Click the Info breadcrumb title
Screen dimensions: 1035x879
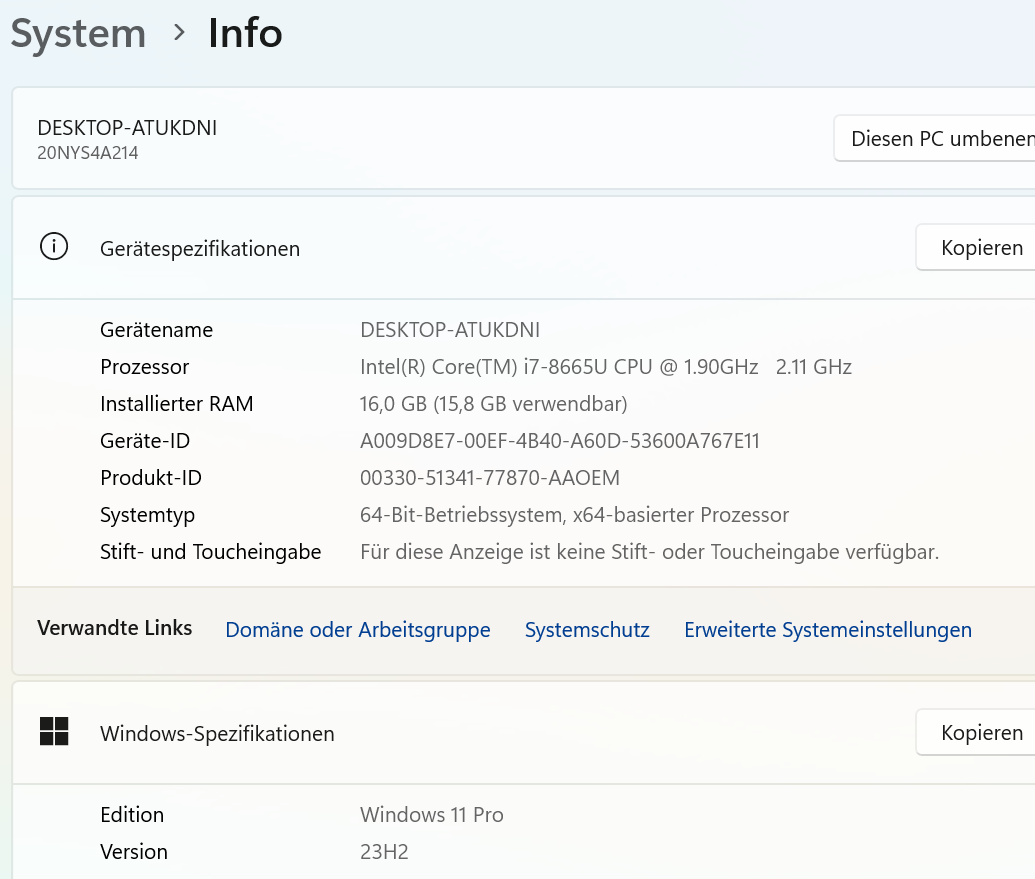[x=245, y=33]
